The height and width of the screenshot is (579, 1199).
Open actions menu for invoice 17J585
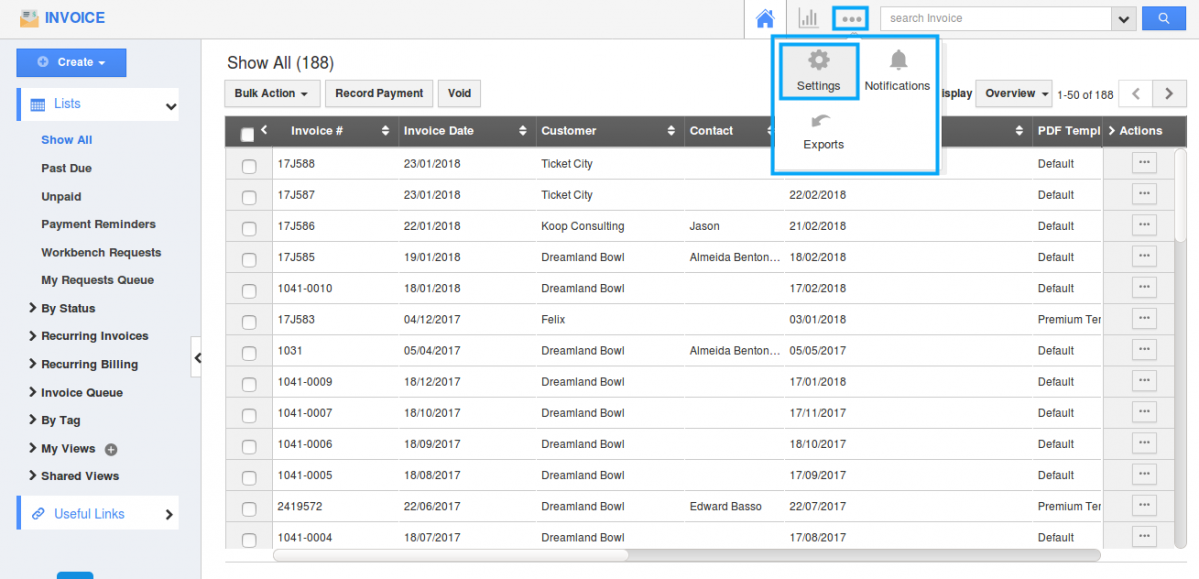1144,256
